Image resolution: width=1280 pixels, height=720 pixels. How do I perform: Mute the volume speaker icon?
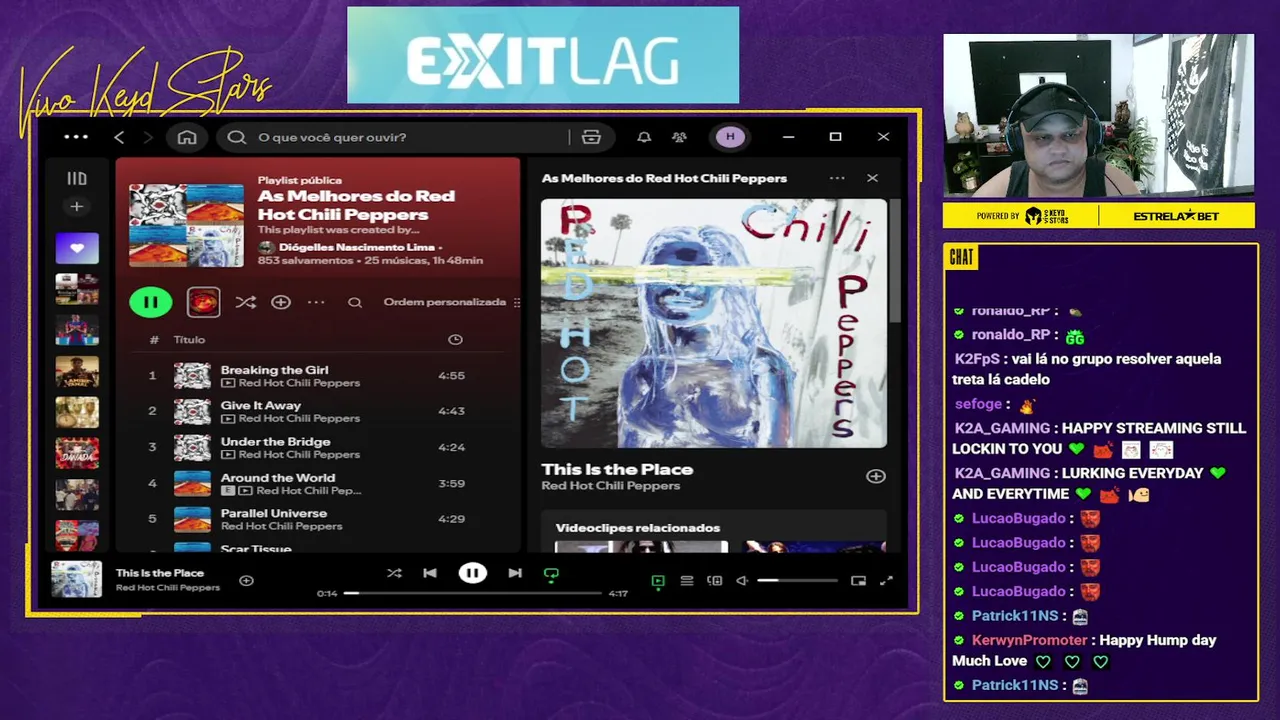point(742,580)
